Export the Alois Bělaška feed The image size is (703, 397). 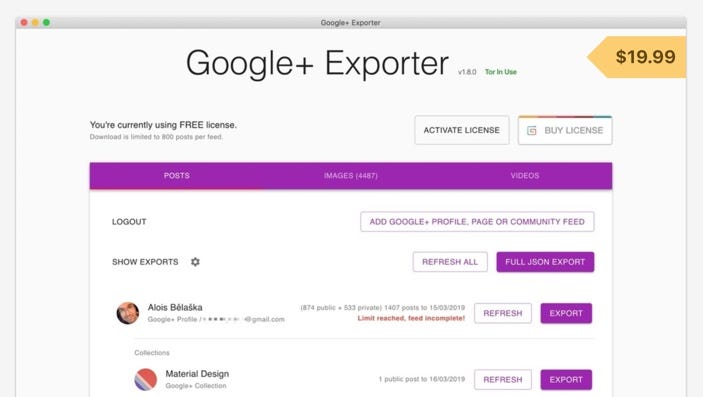566,313
